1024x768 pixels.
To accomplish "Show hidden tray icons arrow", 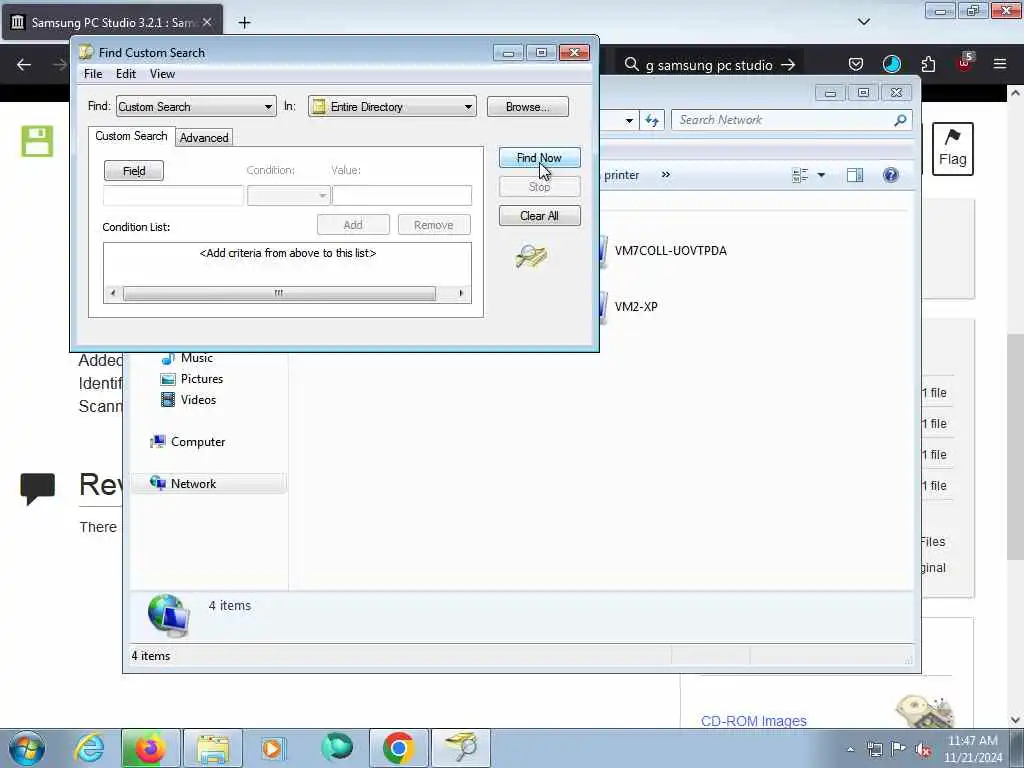I will pyautogui.click(x=850, y=750).
